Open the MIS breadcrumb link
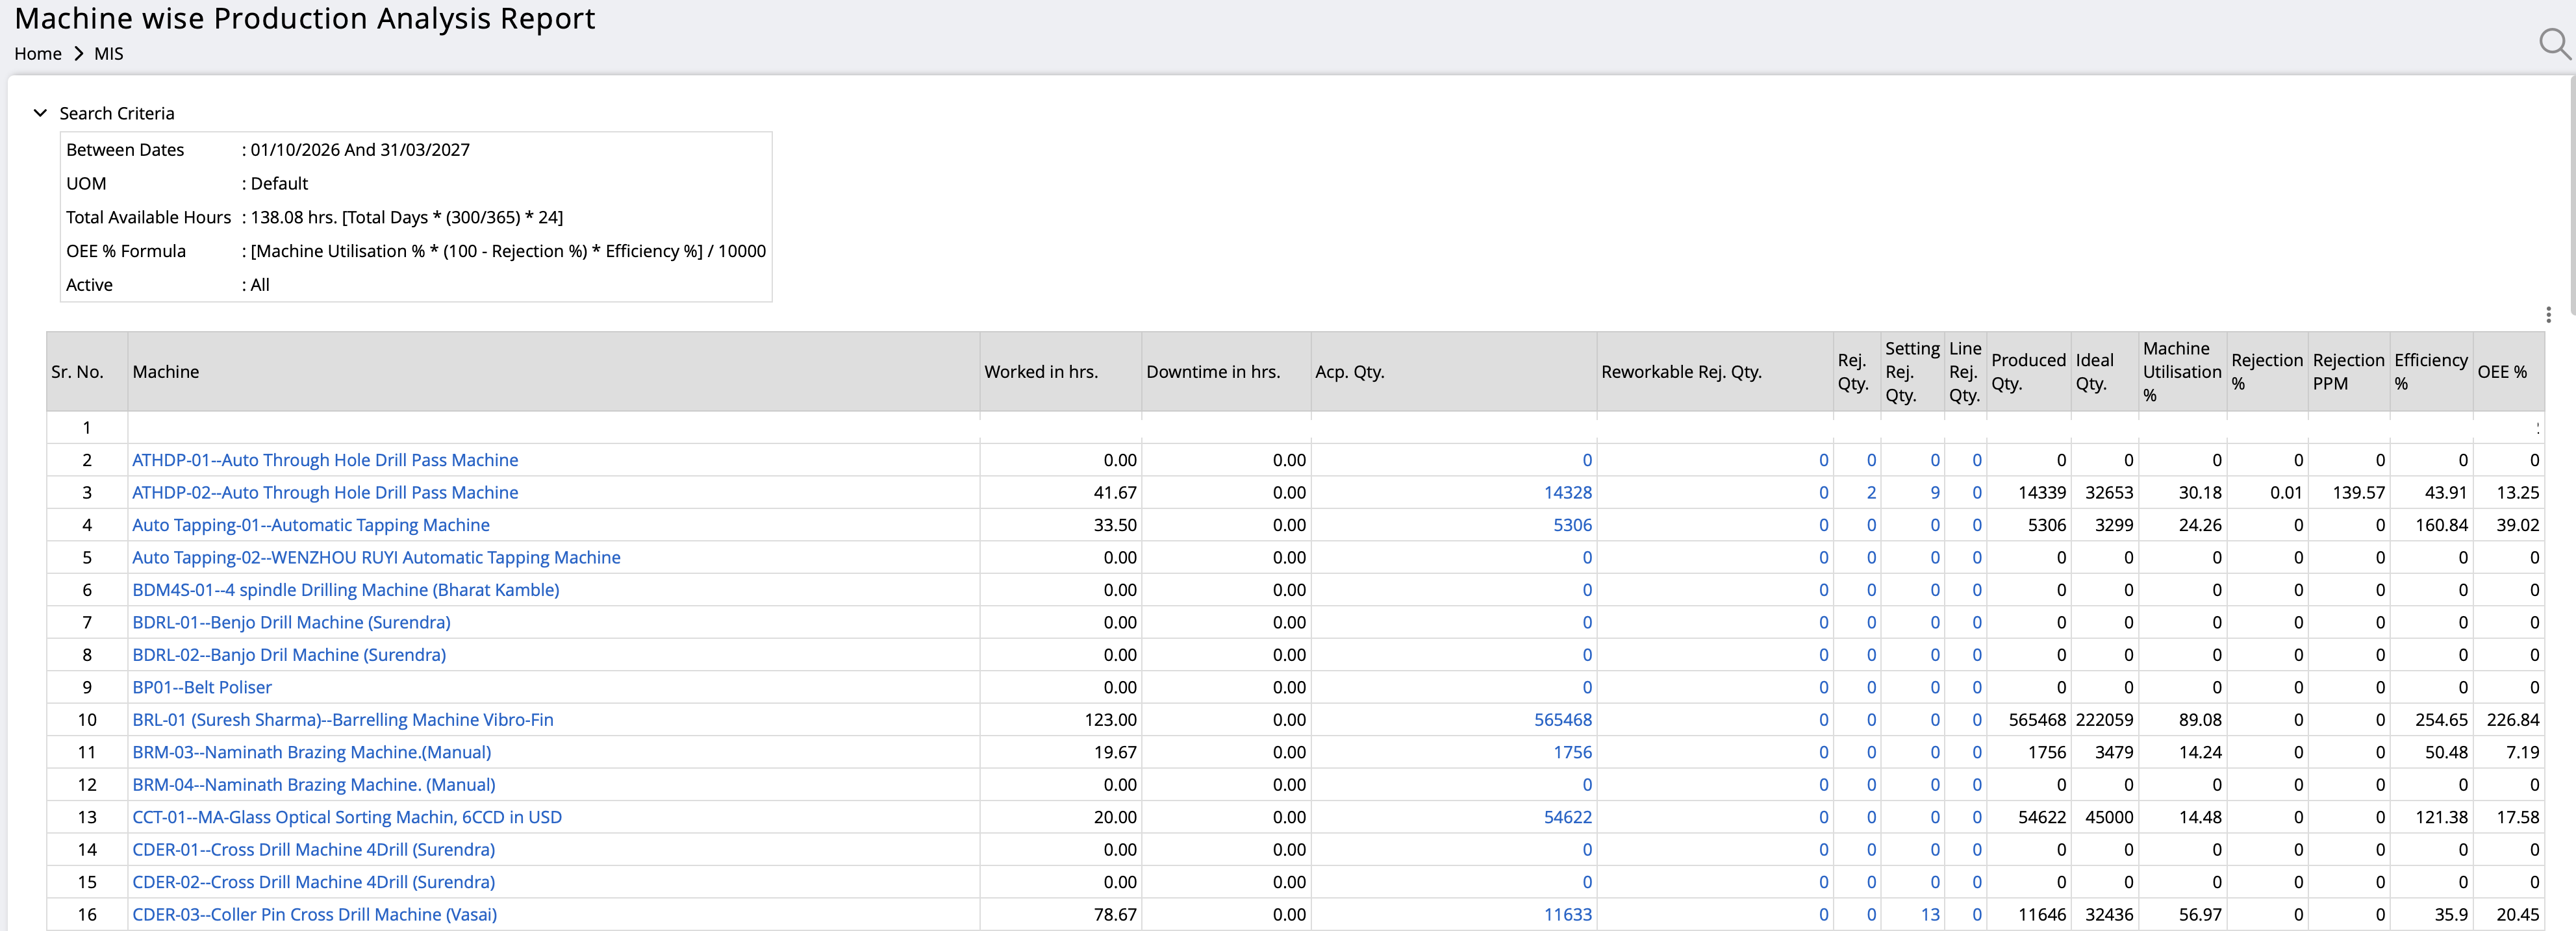The image size is (2576, 931). [109, 54]
